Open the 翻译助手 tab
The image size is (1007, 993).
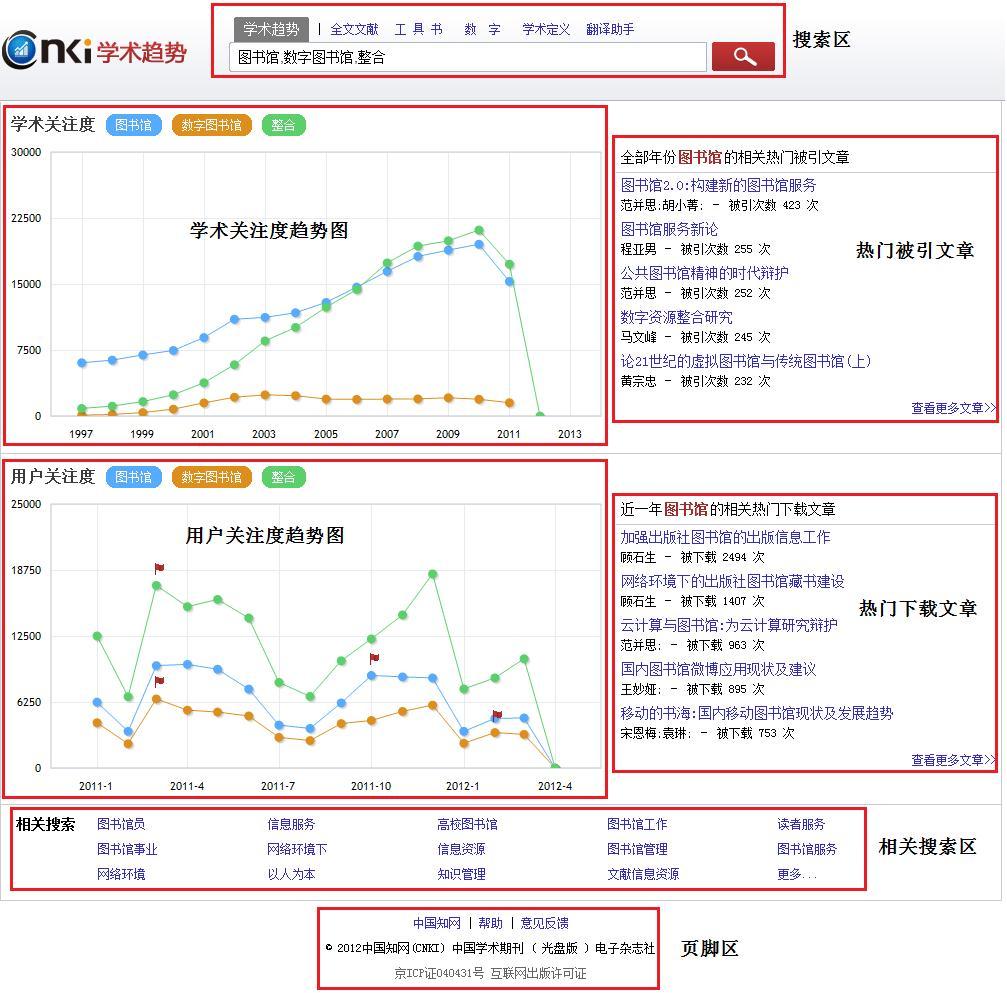[610, 29]
